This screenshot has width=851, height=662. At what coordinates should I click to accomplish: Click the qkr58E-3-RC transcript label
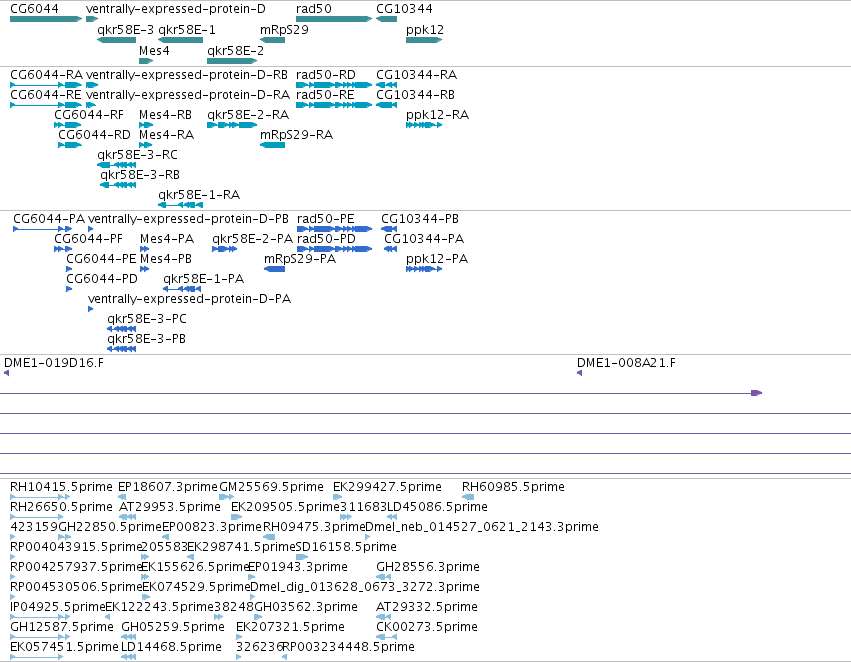pyautogui.click(x=137, y=155)
